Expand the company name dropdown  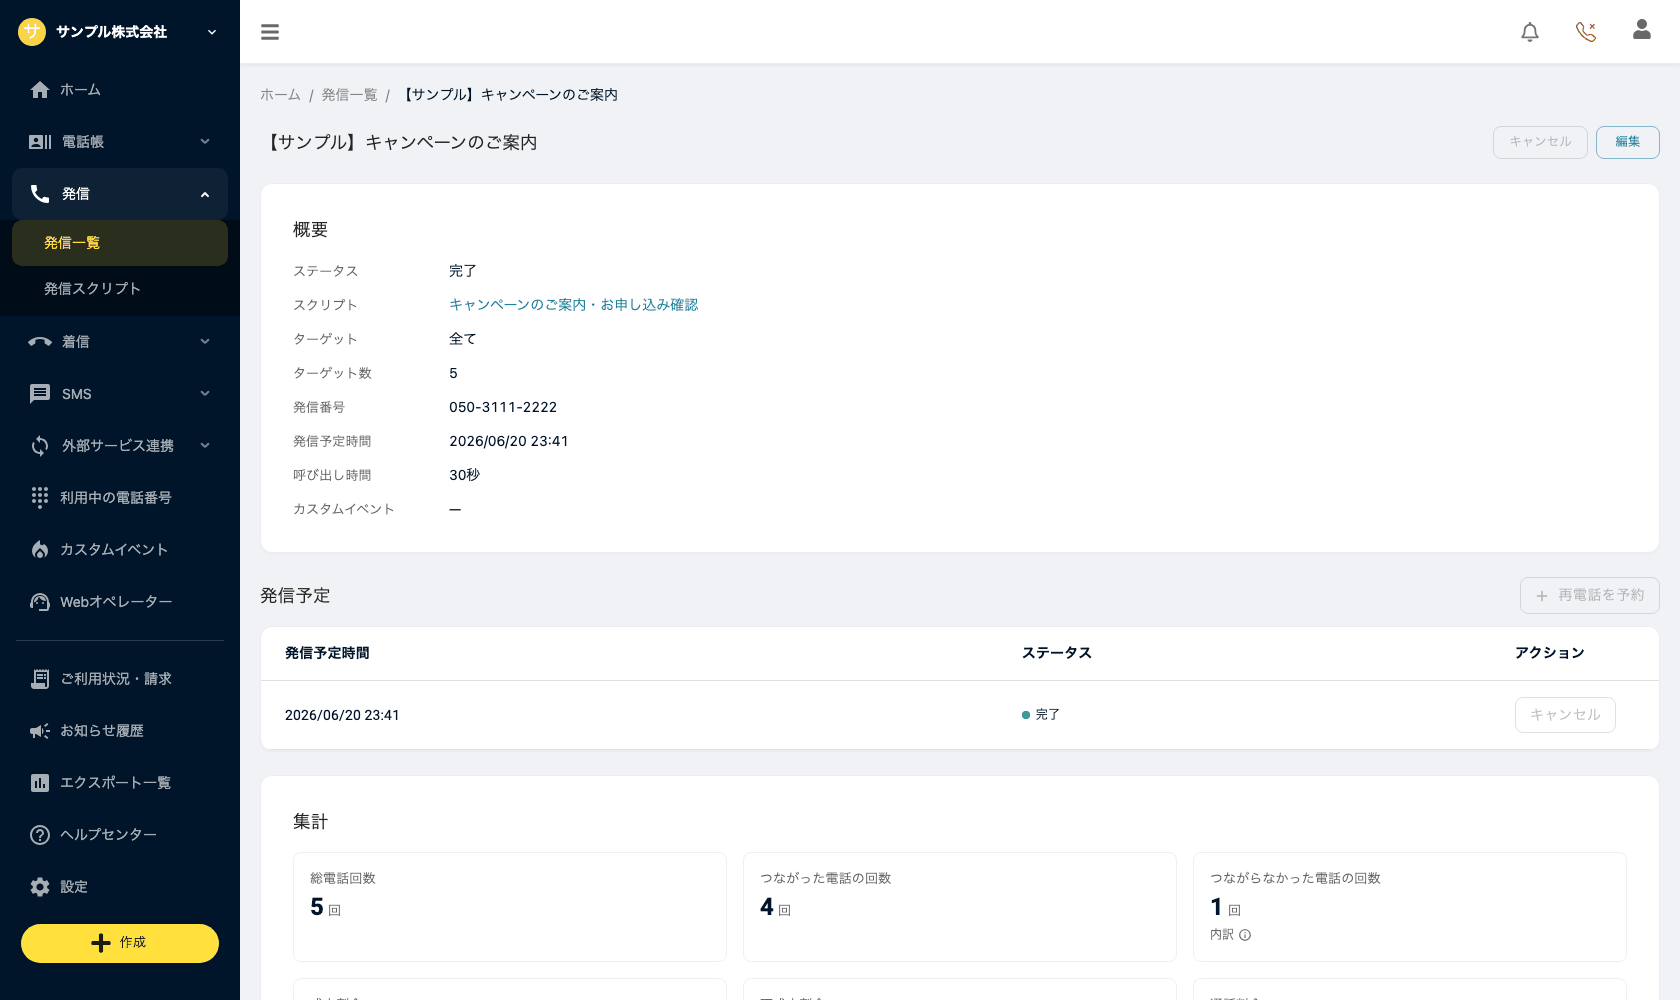212,32
